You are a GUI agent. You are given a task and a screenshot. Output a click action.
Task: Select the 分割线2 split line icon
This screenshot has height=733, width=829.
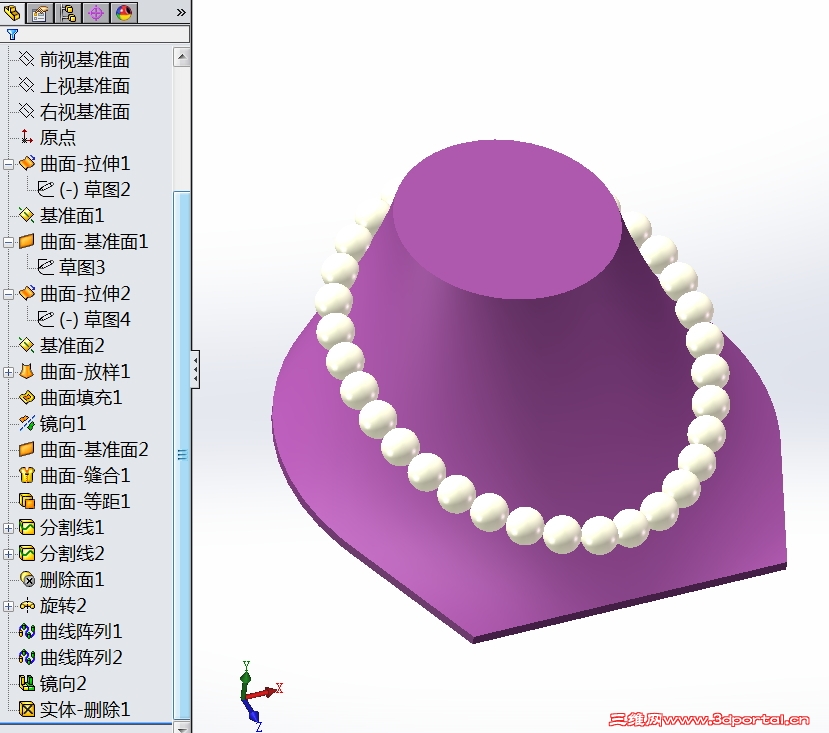tap(26, 553)
